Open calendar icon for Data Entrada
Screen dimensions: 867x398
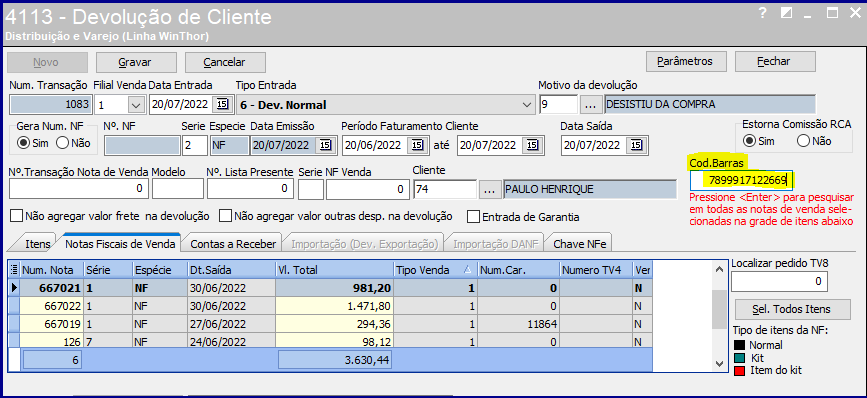click(222, 104)
